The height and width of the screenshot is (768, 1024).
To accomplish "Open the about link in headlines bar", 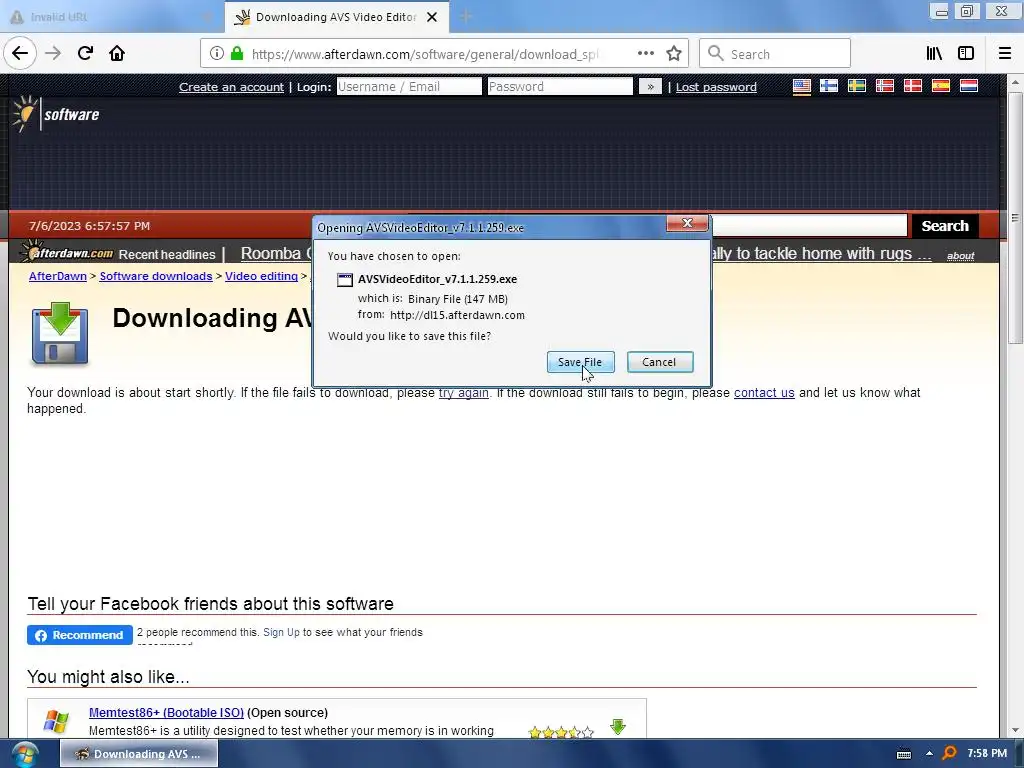I will tap(960, 256).
